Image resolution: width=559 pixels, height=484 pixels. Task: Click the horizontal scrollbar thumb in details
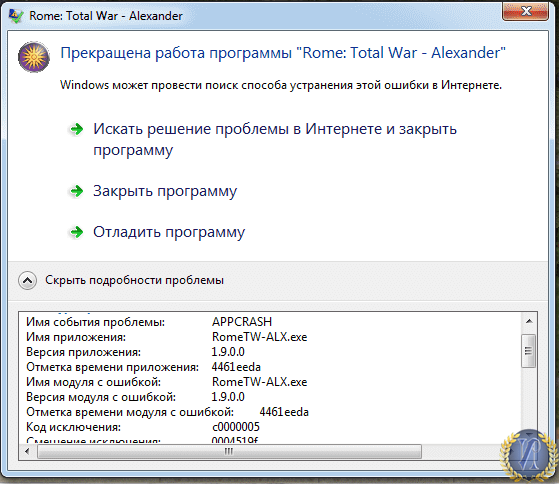(229, 452)
